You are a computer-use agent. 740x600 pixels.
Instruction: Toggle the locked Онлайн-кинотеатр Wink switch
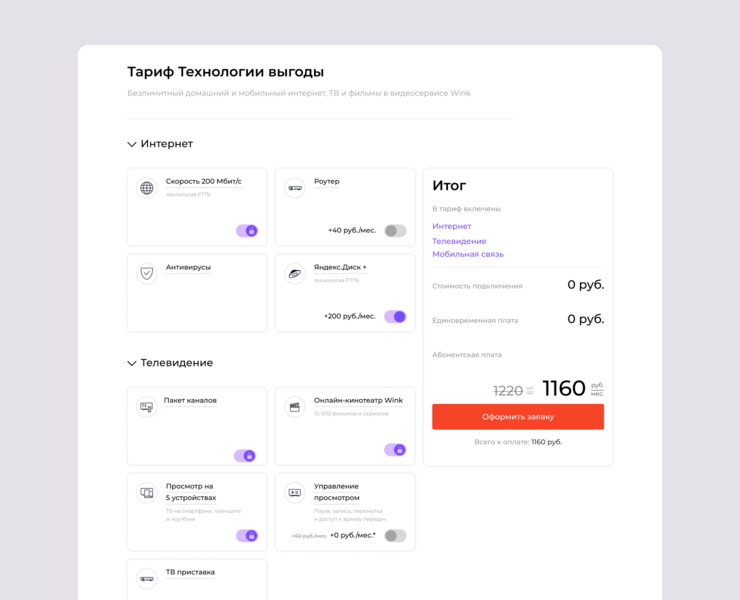point(395,450)
